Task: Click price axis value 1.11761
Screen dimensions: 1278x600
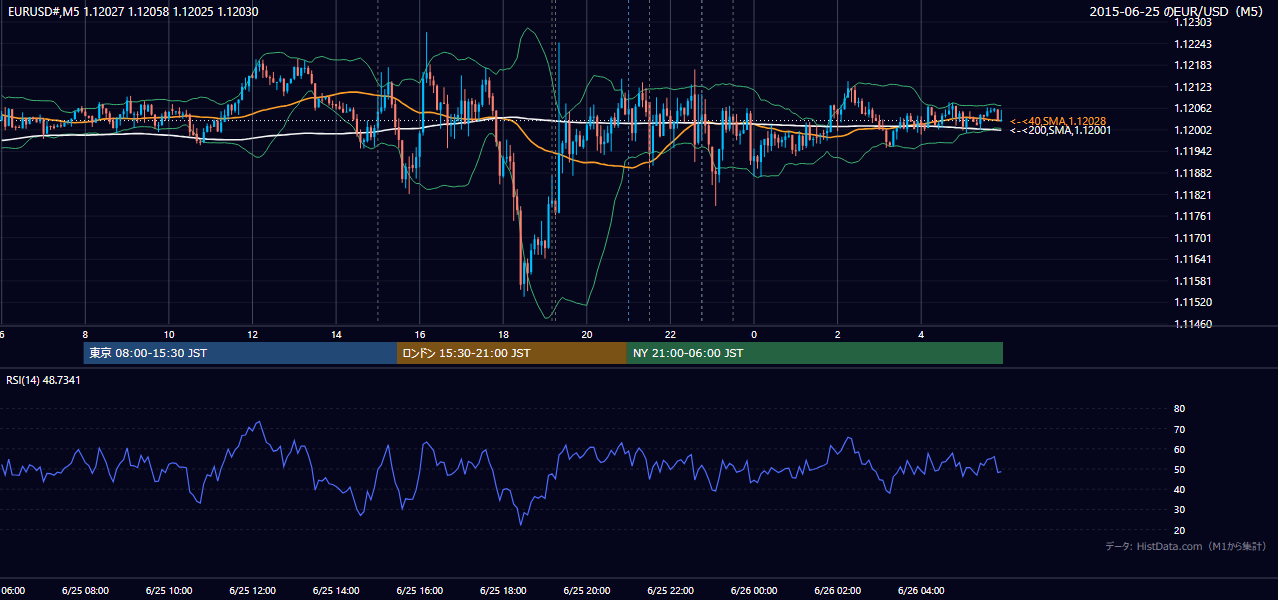Action: [x=1193, y=216]
